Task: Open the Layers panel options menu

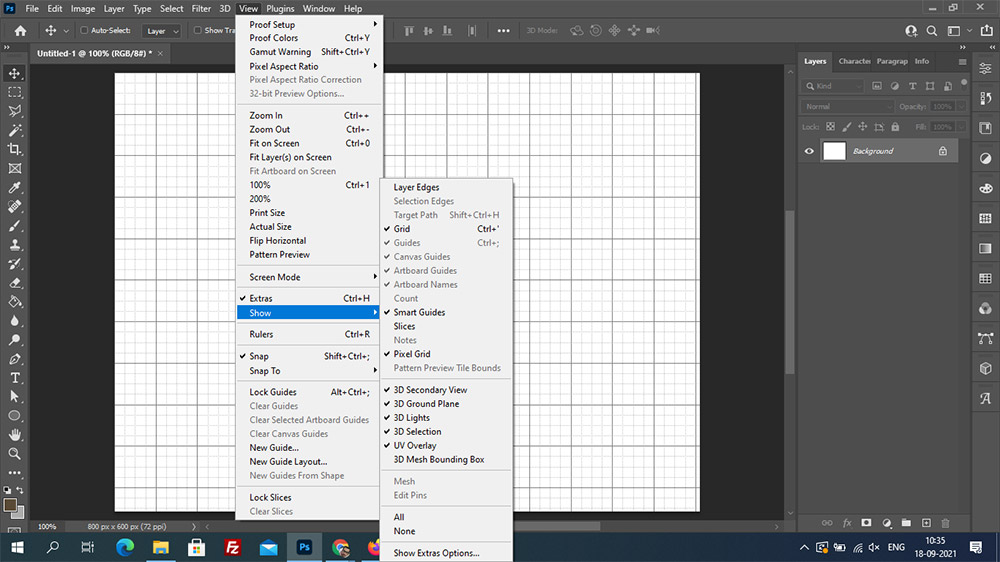Action: [x=962, y=62]
